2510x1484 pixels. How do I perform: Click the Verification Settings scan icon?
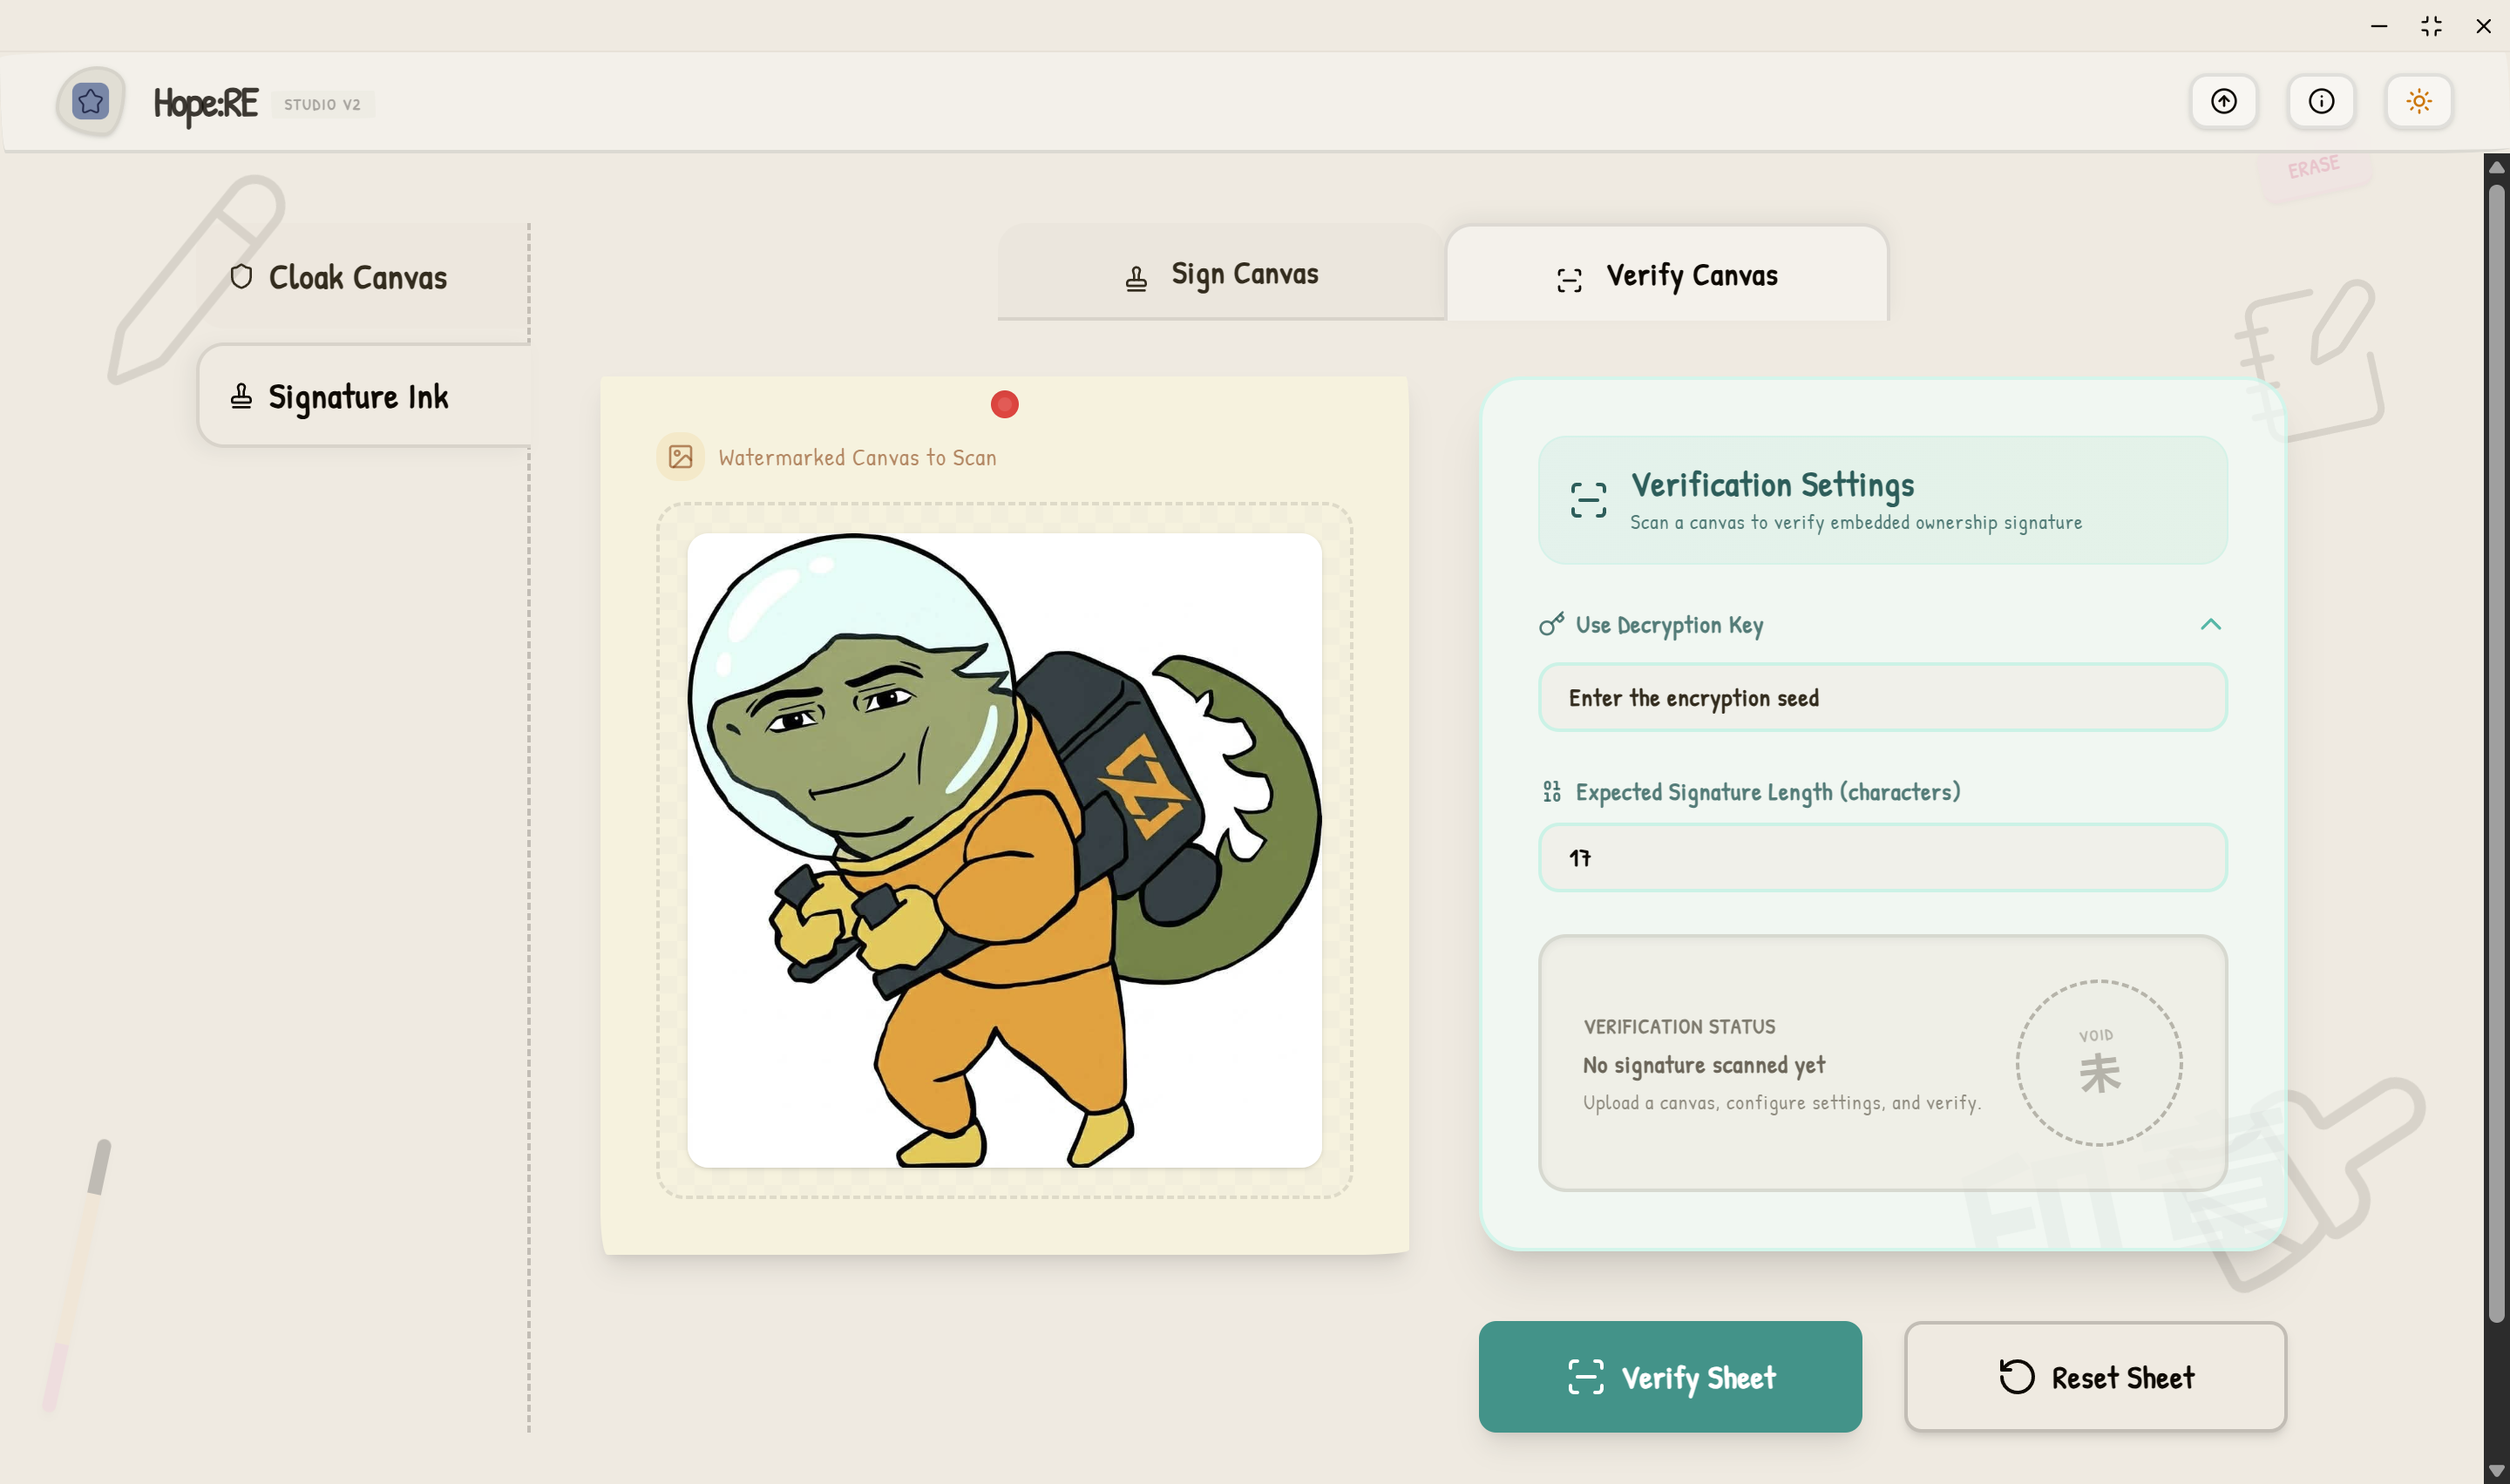click(1588, 500)
